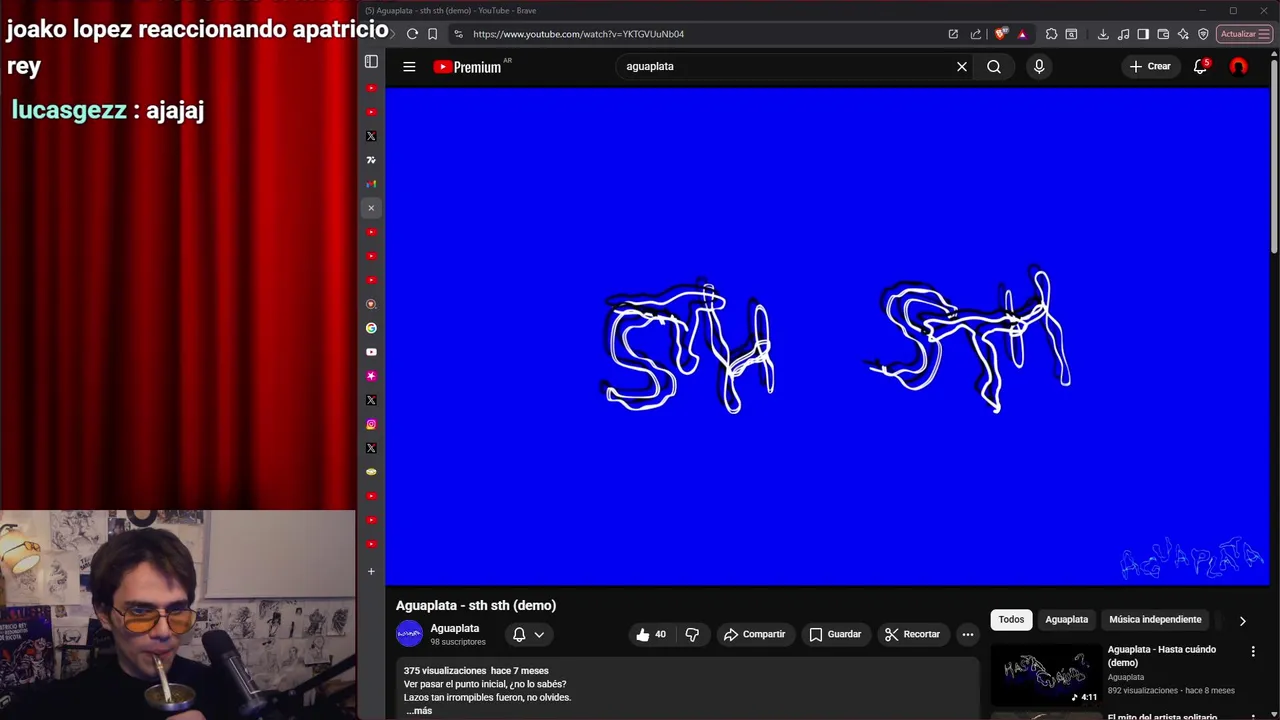Open tab search toolbar icon

point(1071,34)
